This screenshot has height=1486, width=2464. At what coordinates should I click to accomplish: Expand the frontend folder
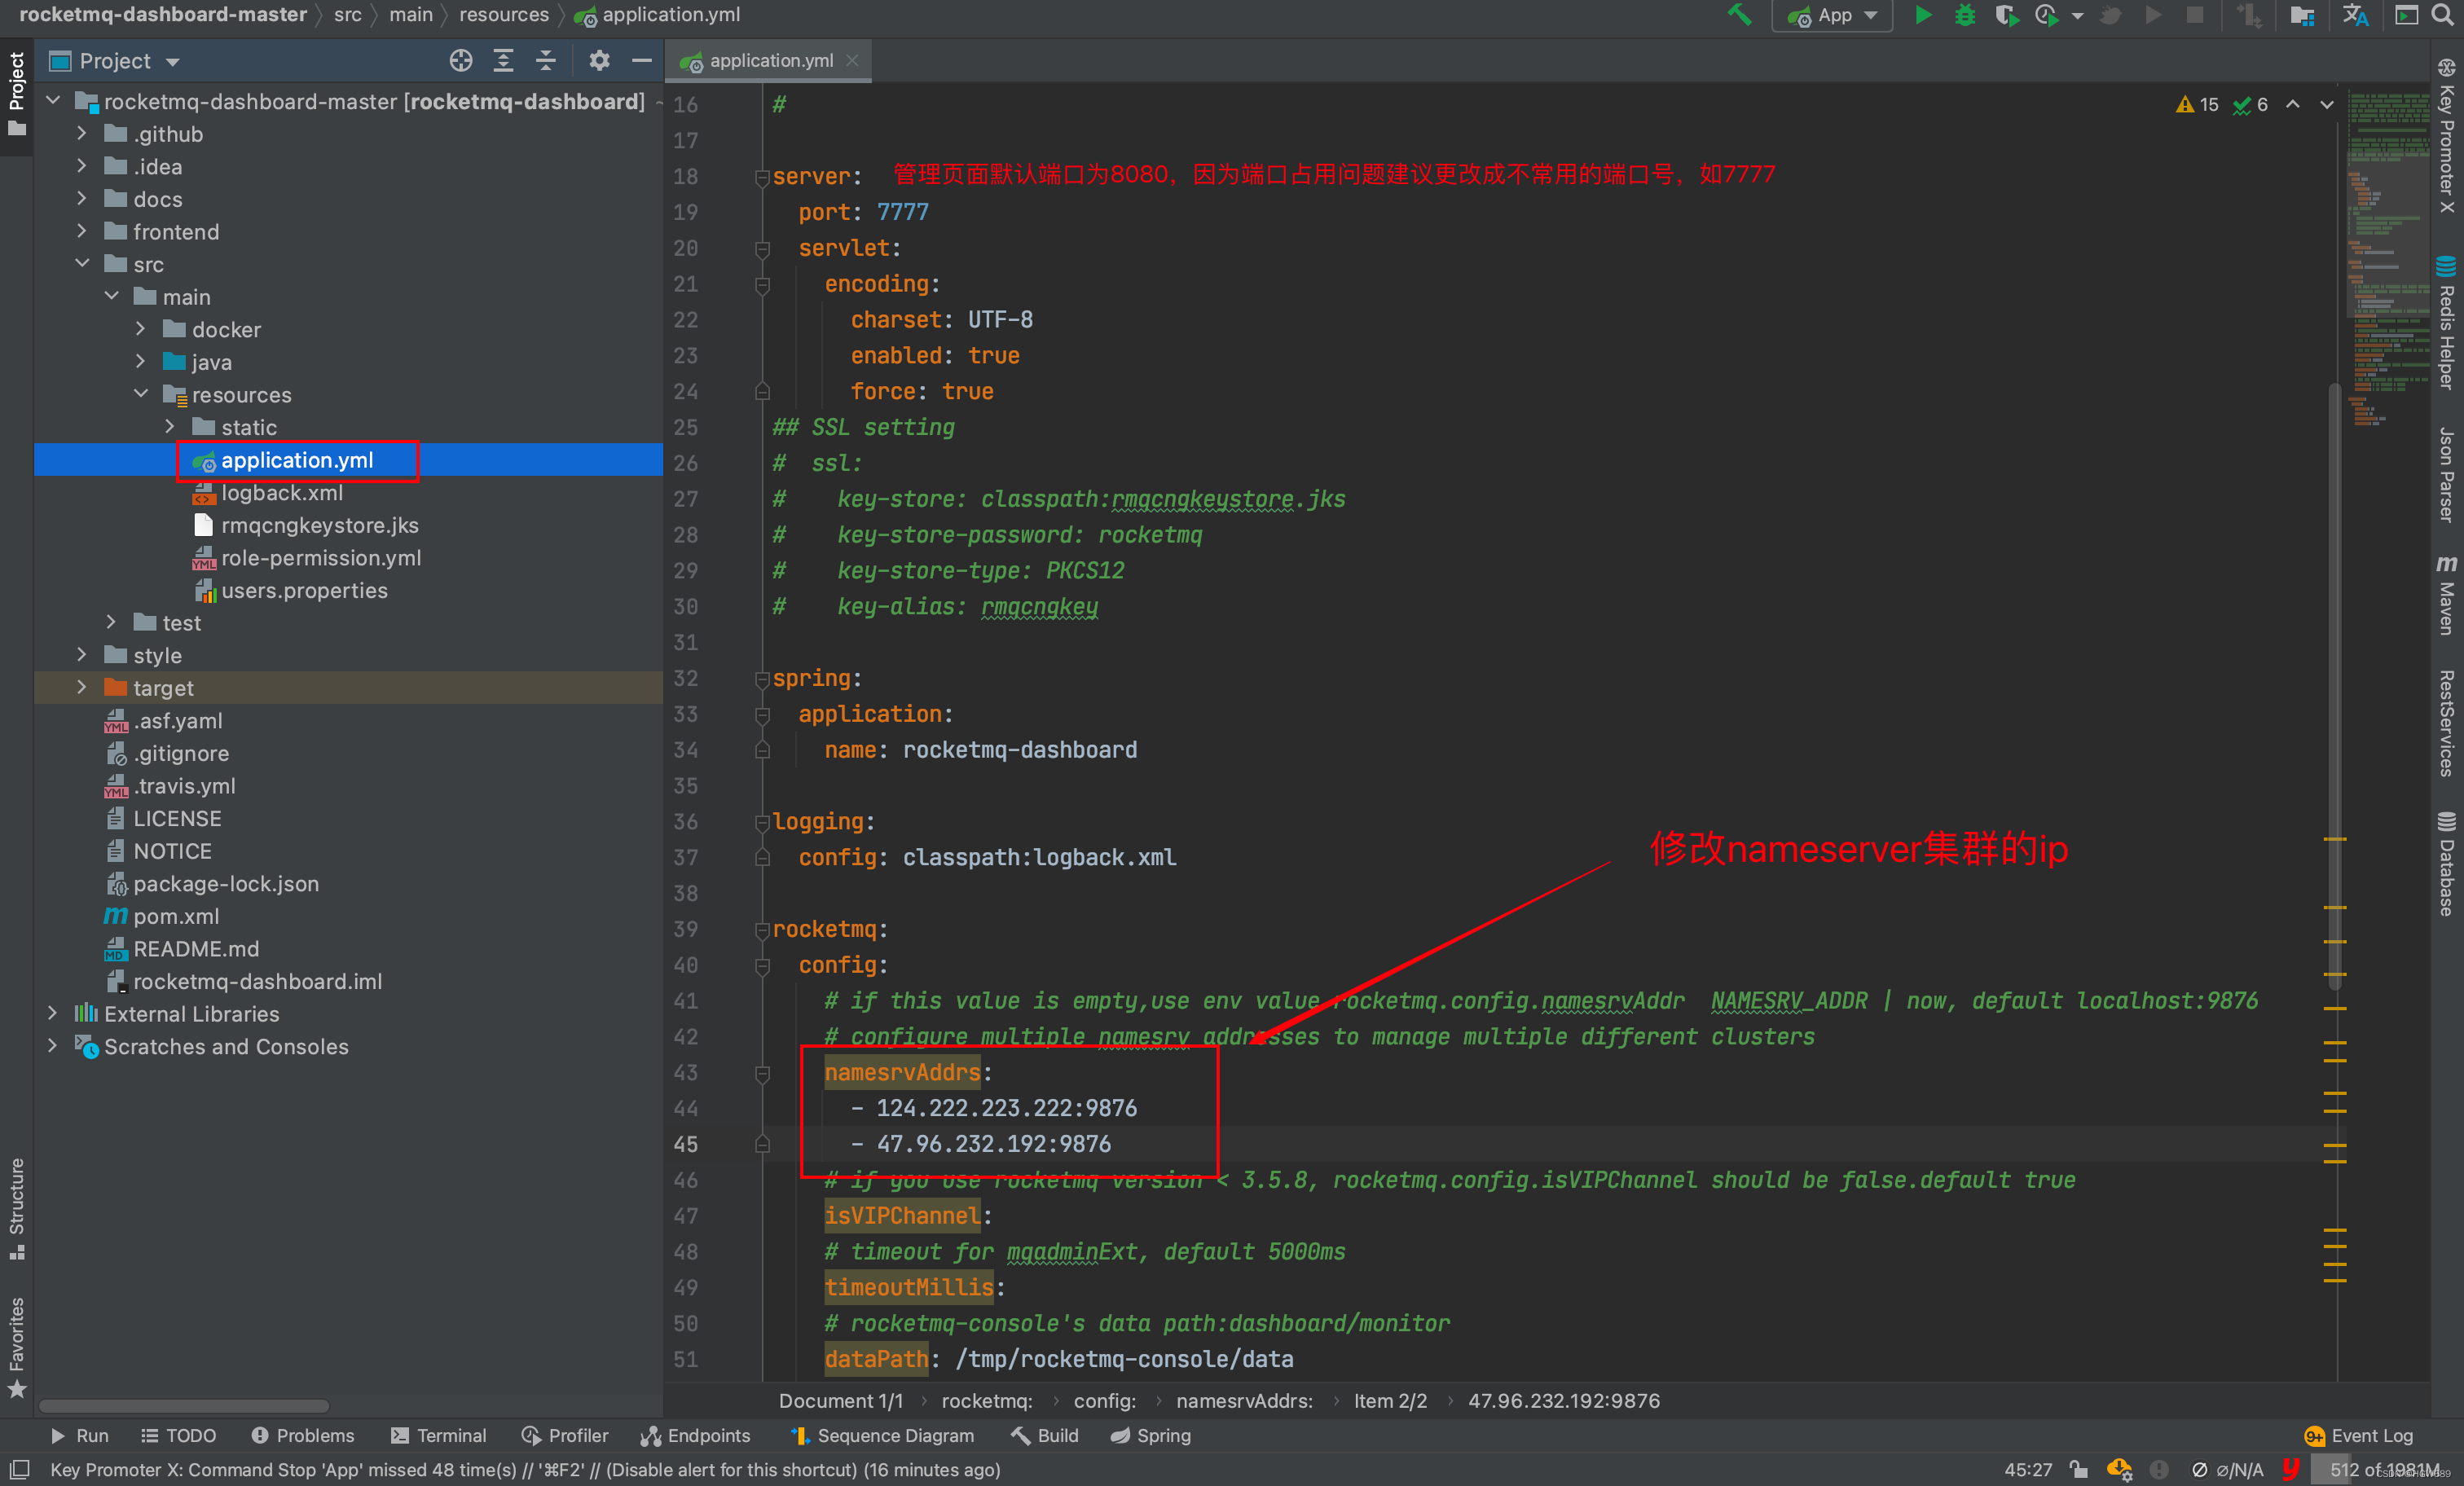pyautogui.click(x=82, y=232)
